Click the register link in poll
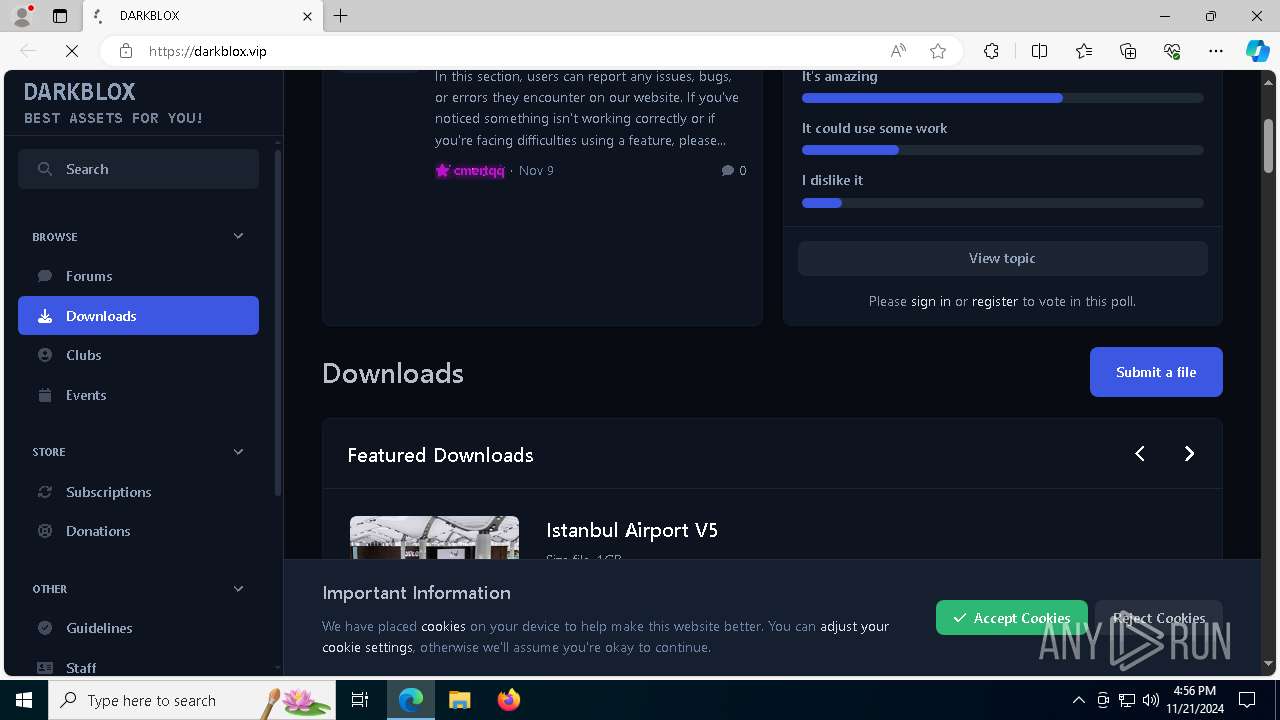The image size is (1280, 720). [x=995, y=301]
